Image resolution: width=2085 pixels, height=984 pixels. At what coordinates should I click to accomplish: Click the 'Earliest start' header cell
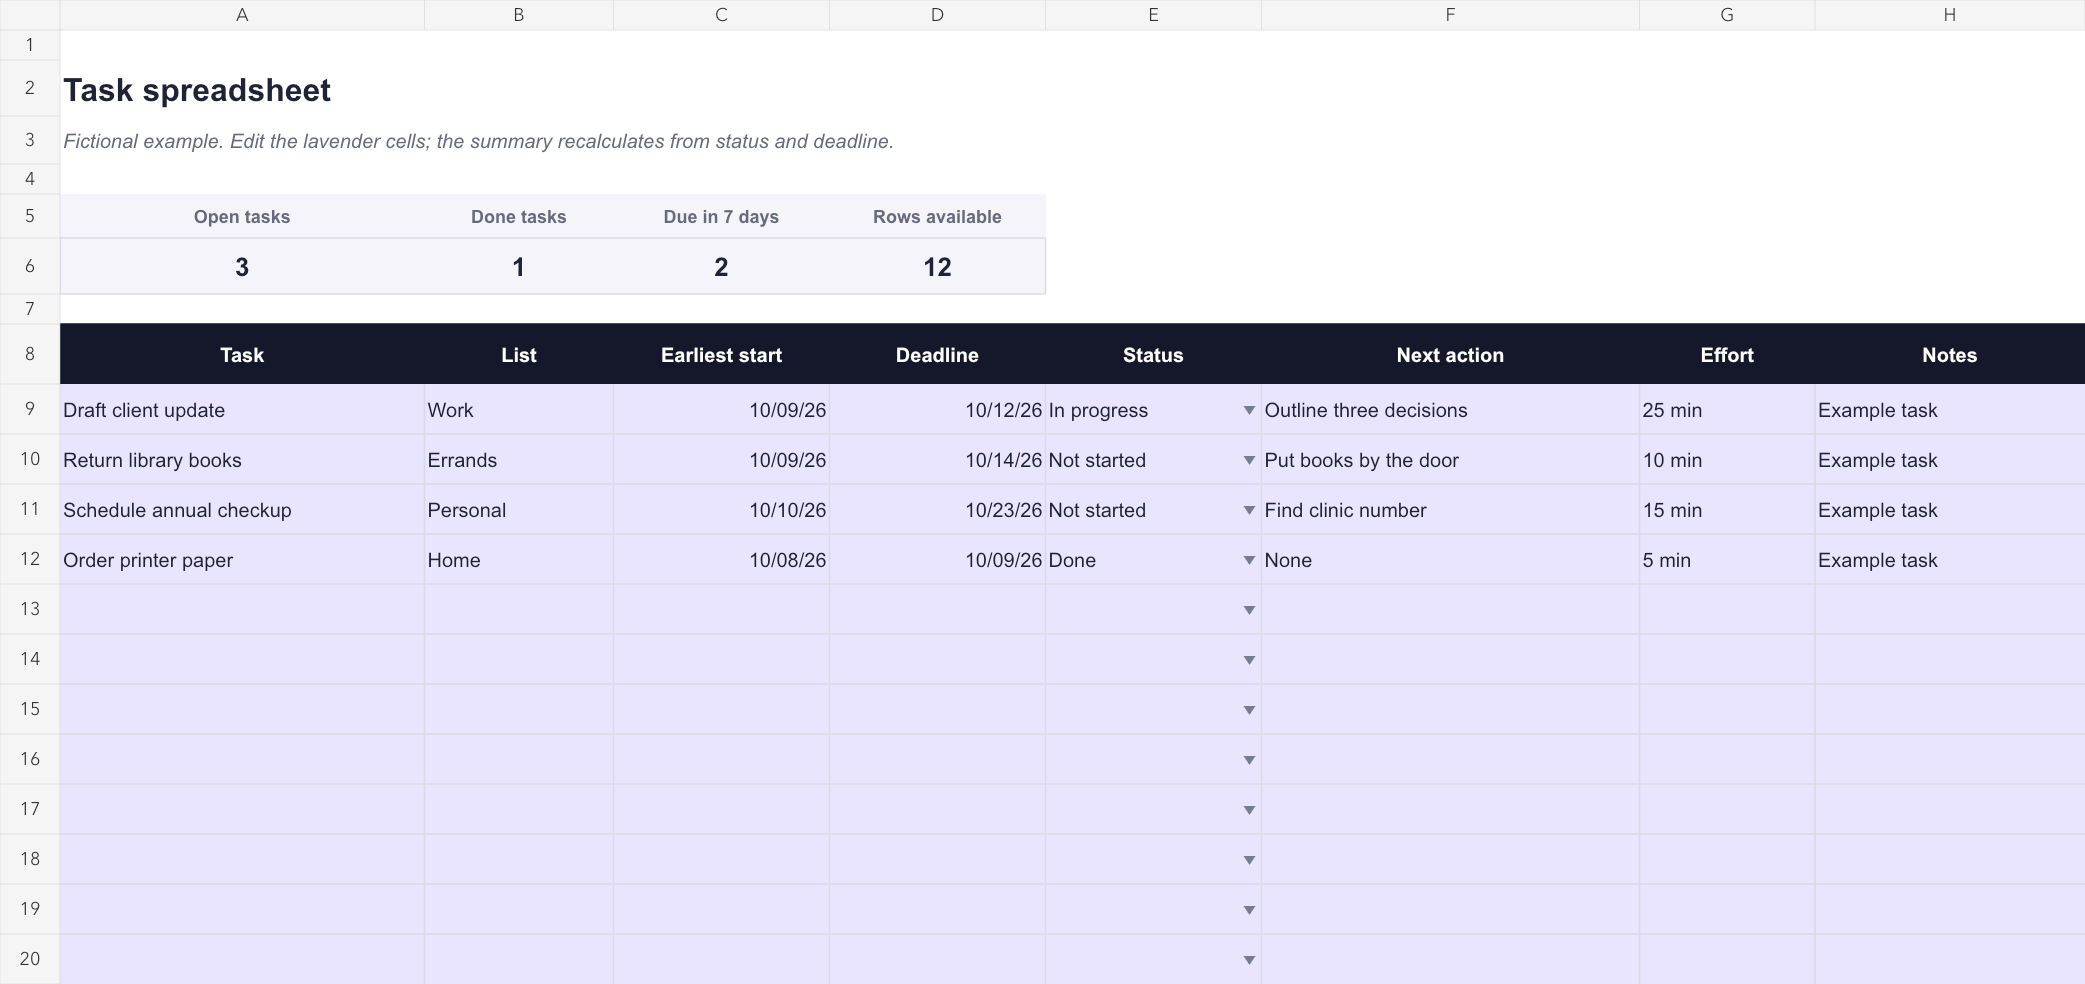(x=721, y=355)
